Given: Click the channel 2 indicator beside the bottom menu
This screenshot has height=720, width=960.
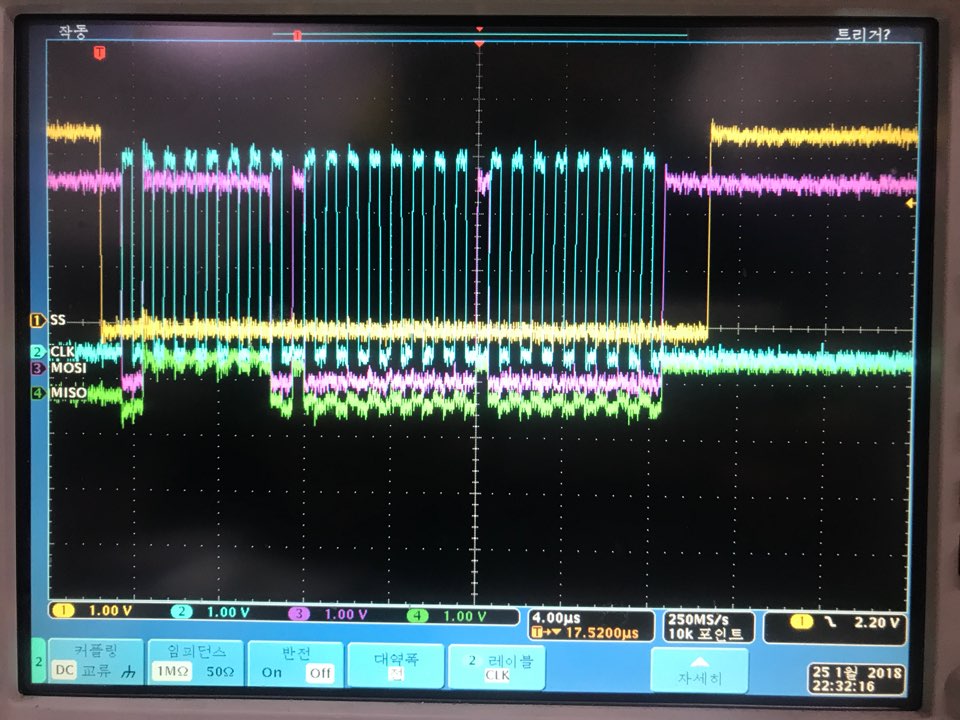Looking at the screenshot, I should pos(38,661).
